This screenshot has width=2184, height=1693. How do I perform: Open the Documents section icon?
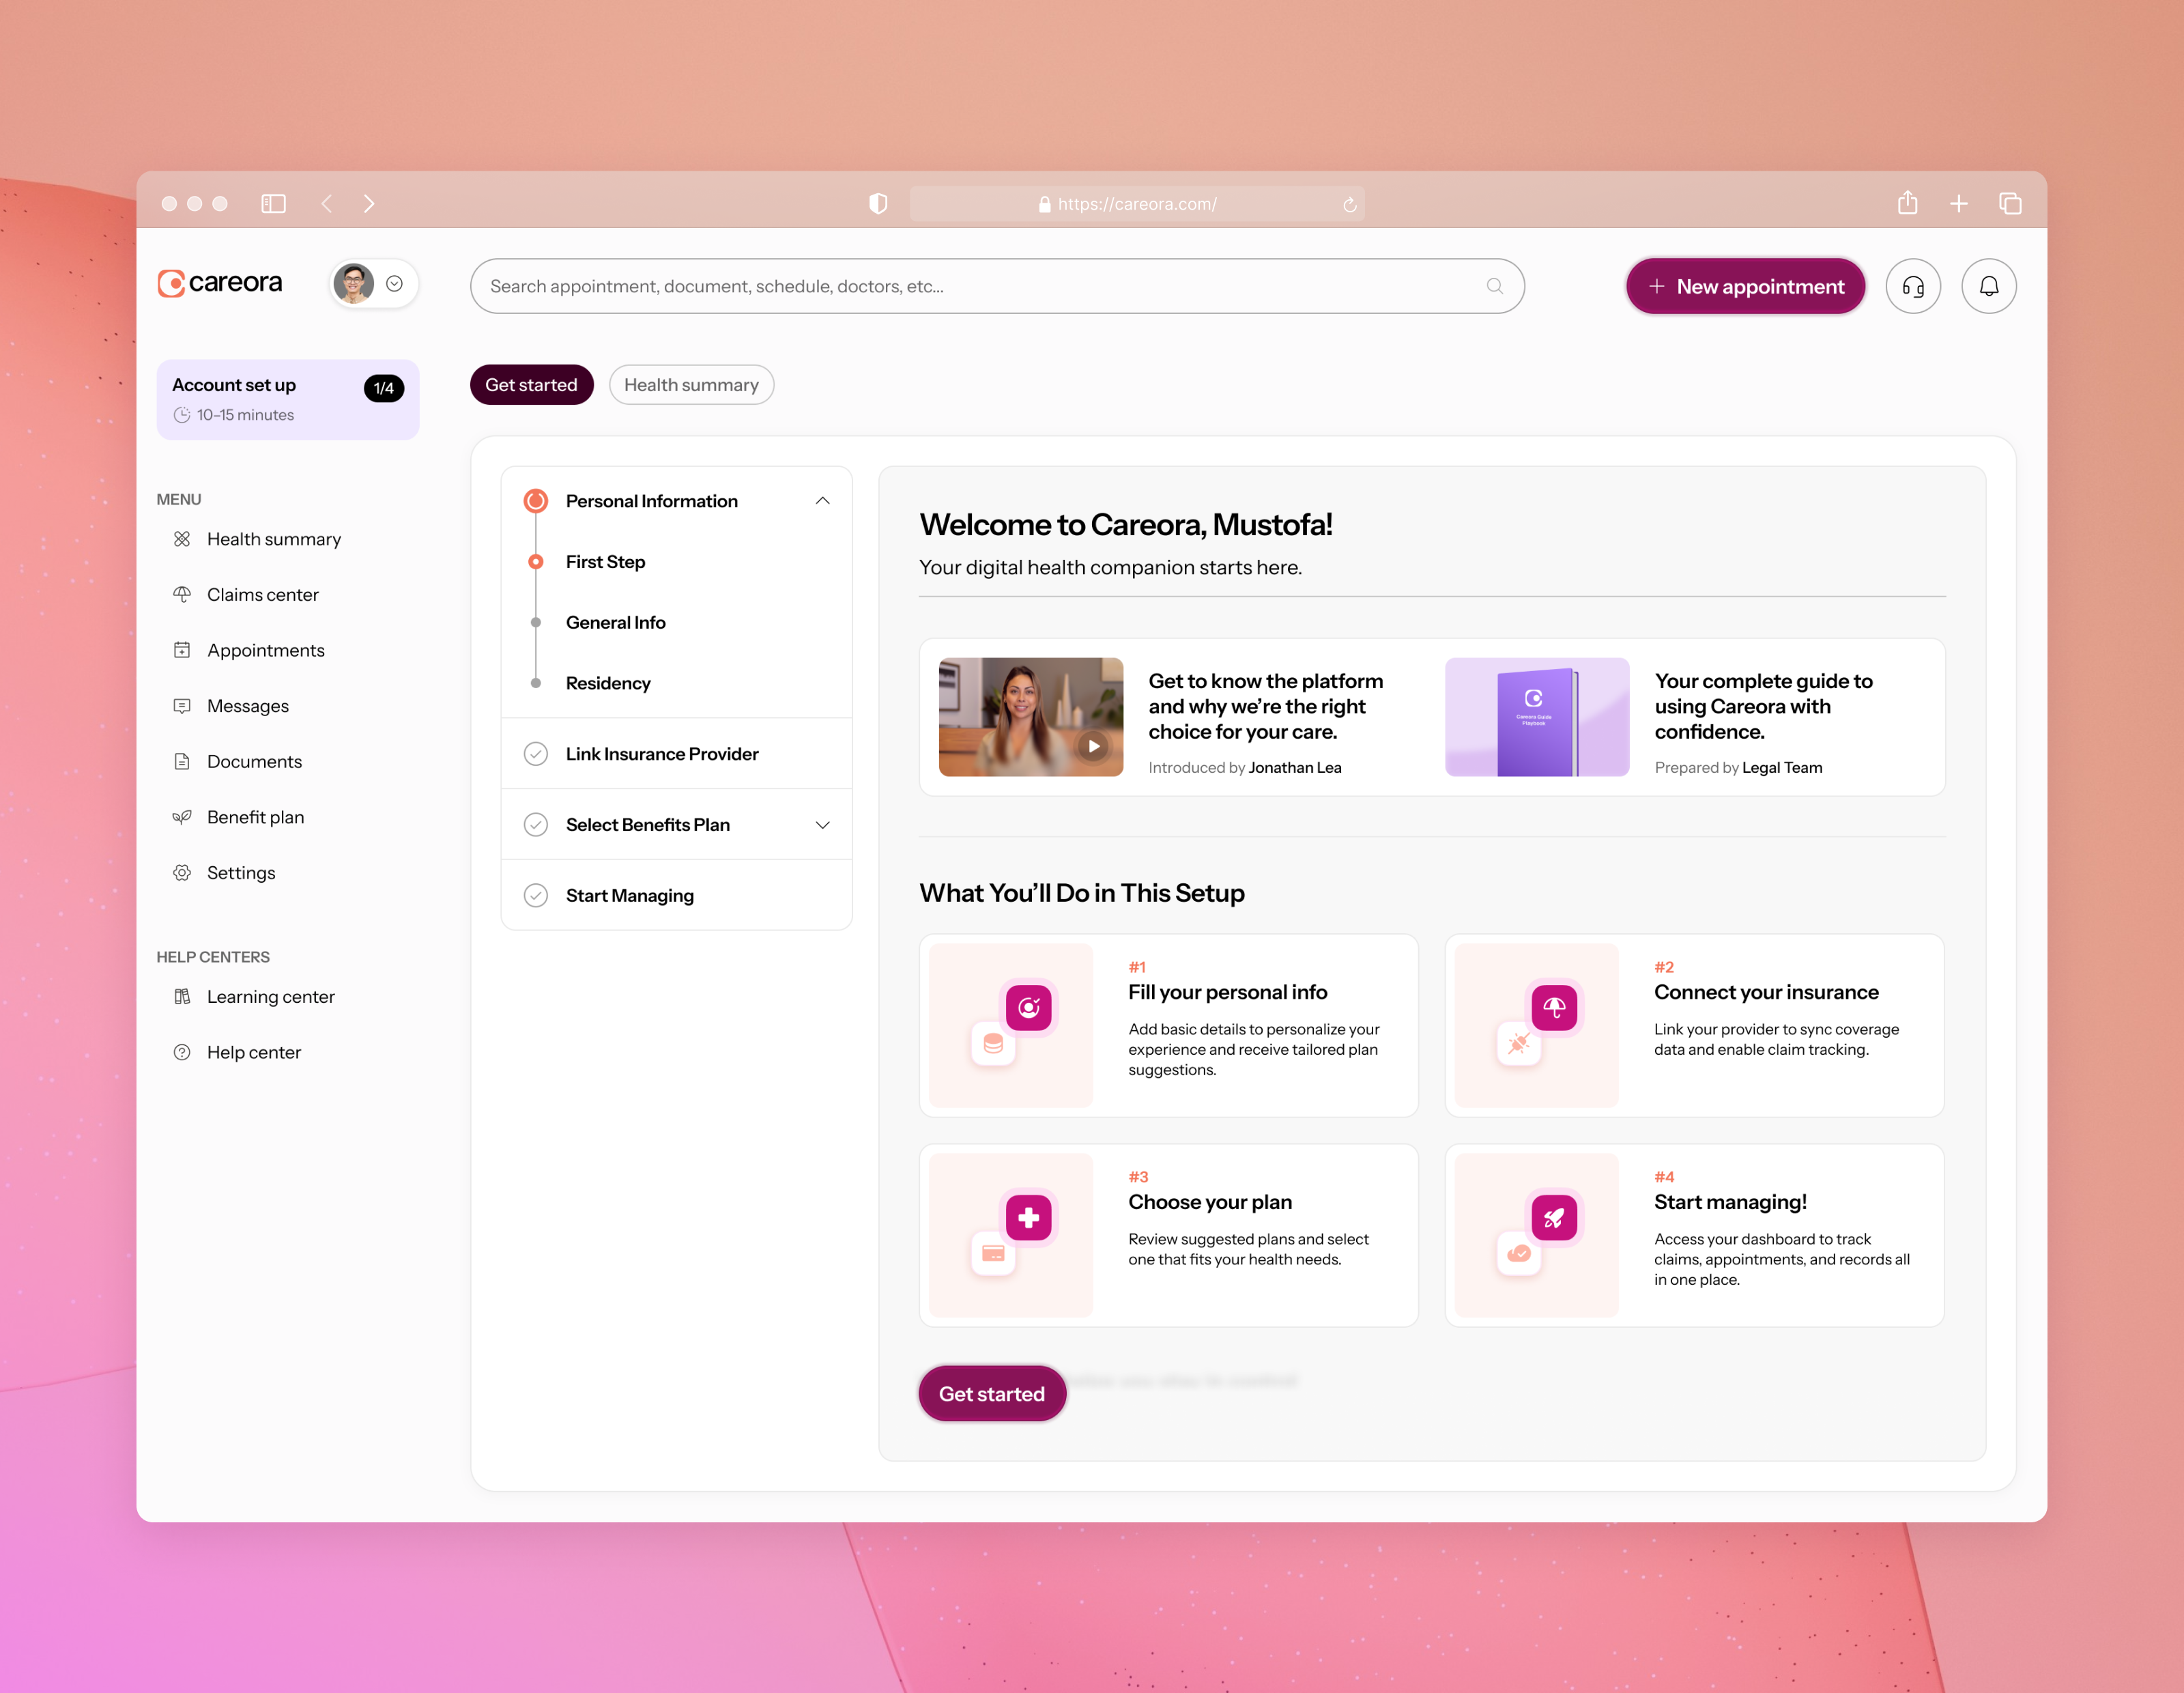[x=182, y=761]
